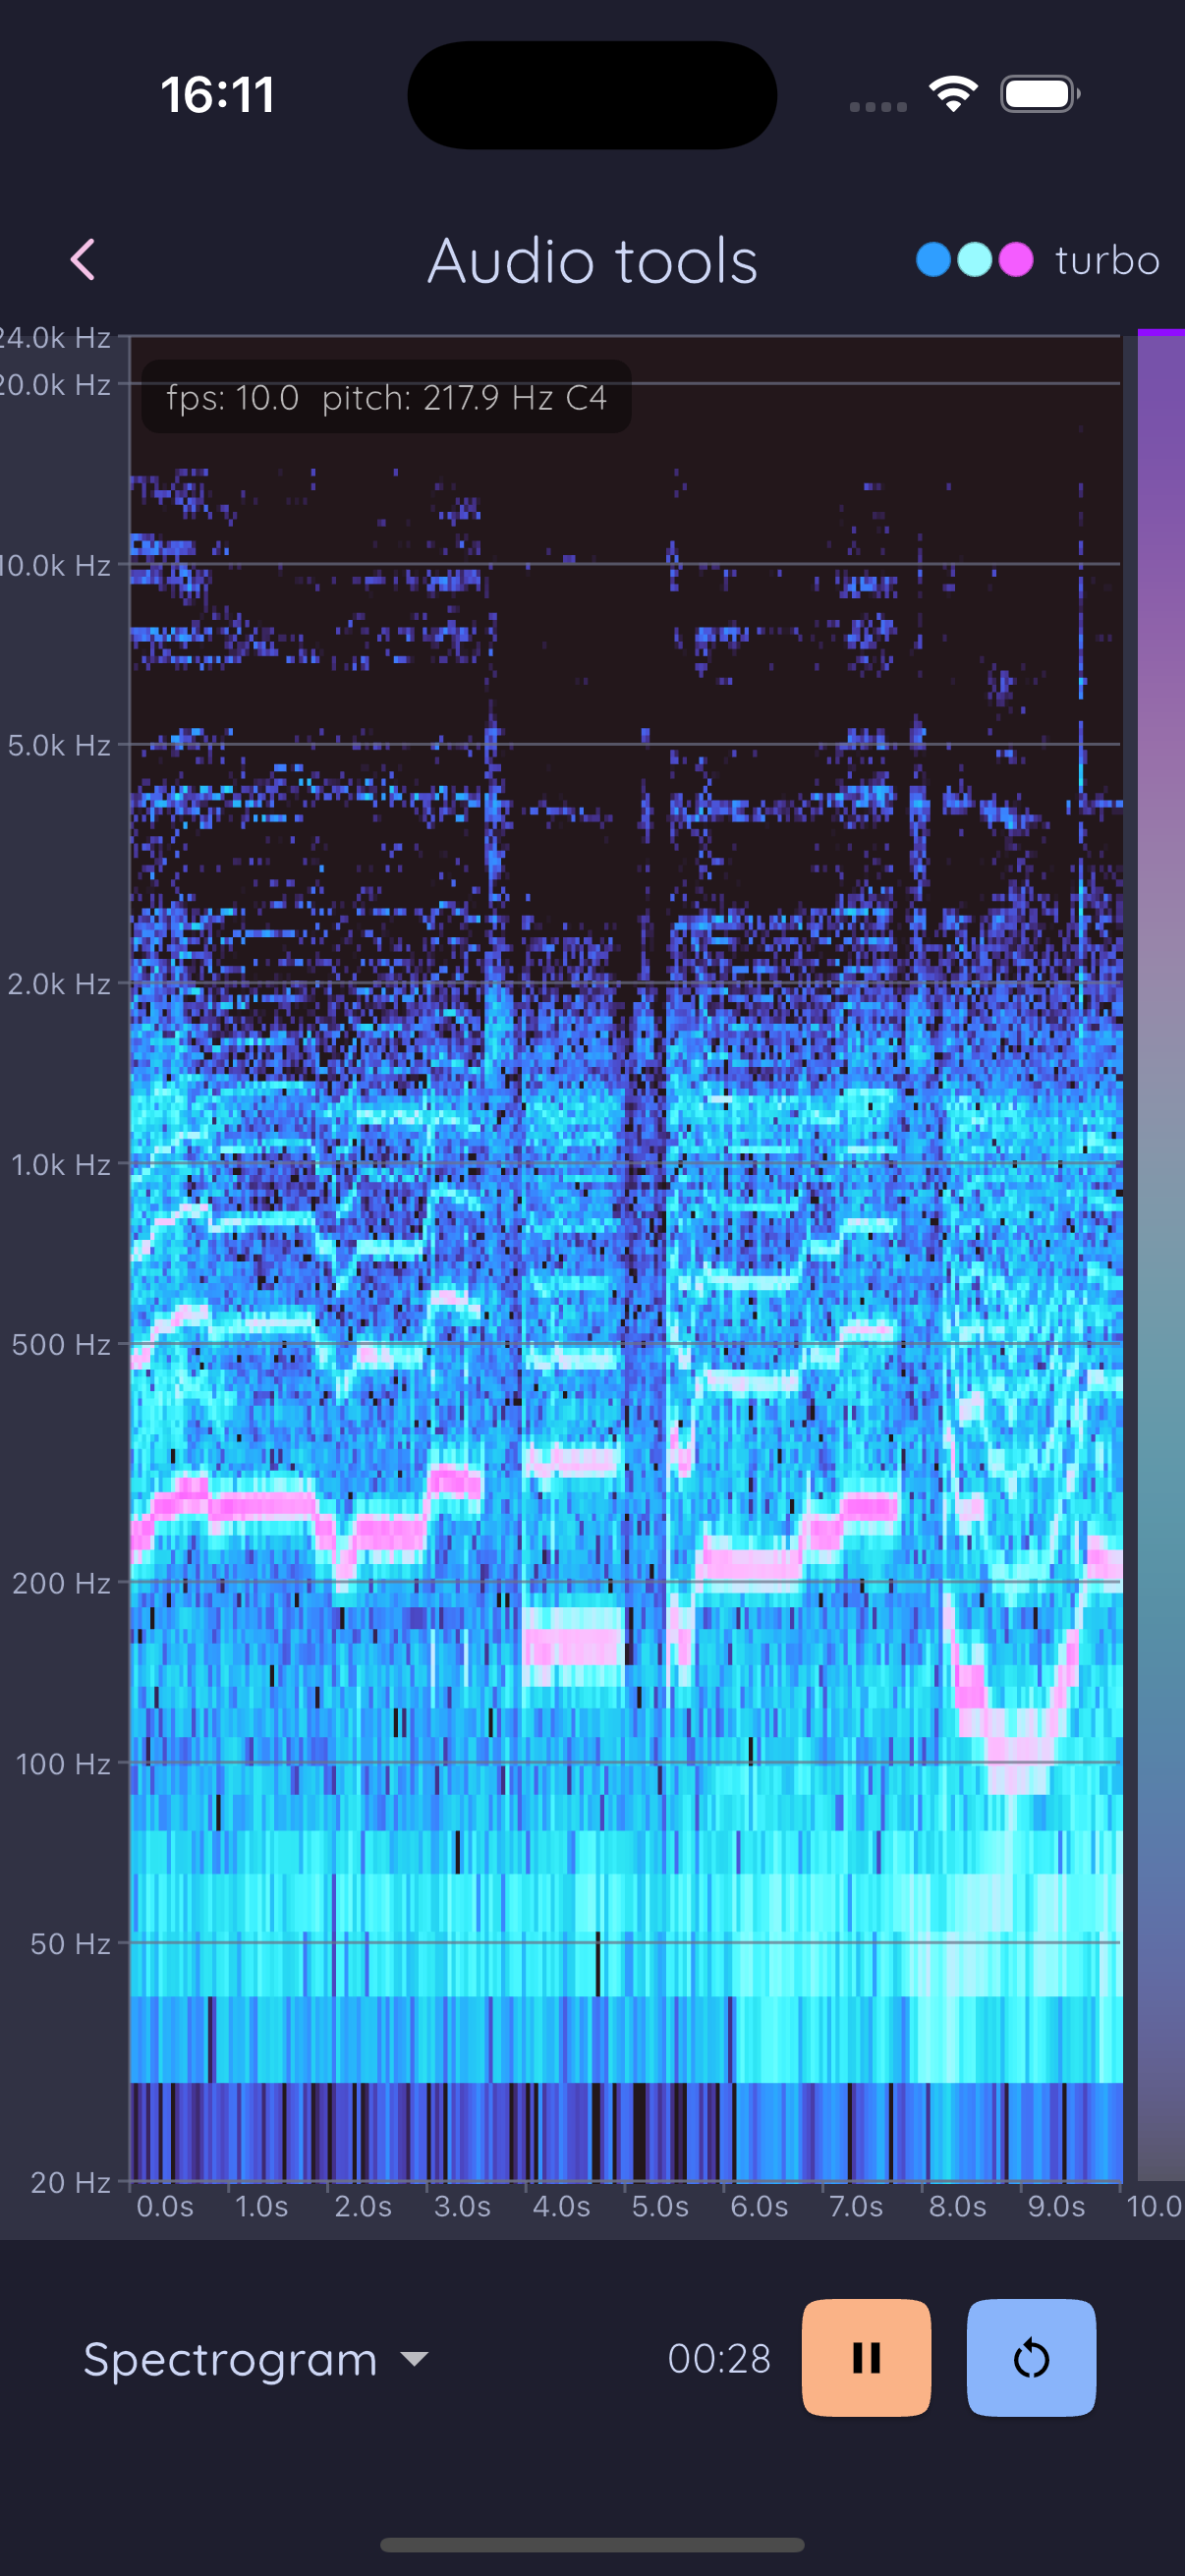Click the fps and pitch info overlay

pos(386,398)
